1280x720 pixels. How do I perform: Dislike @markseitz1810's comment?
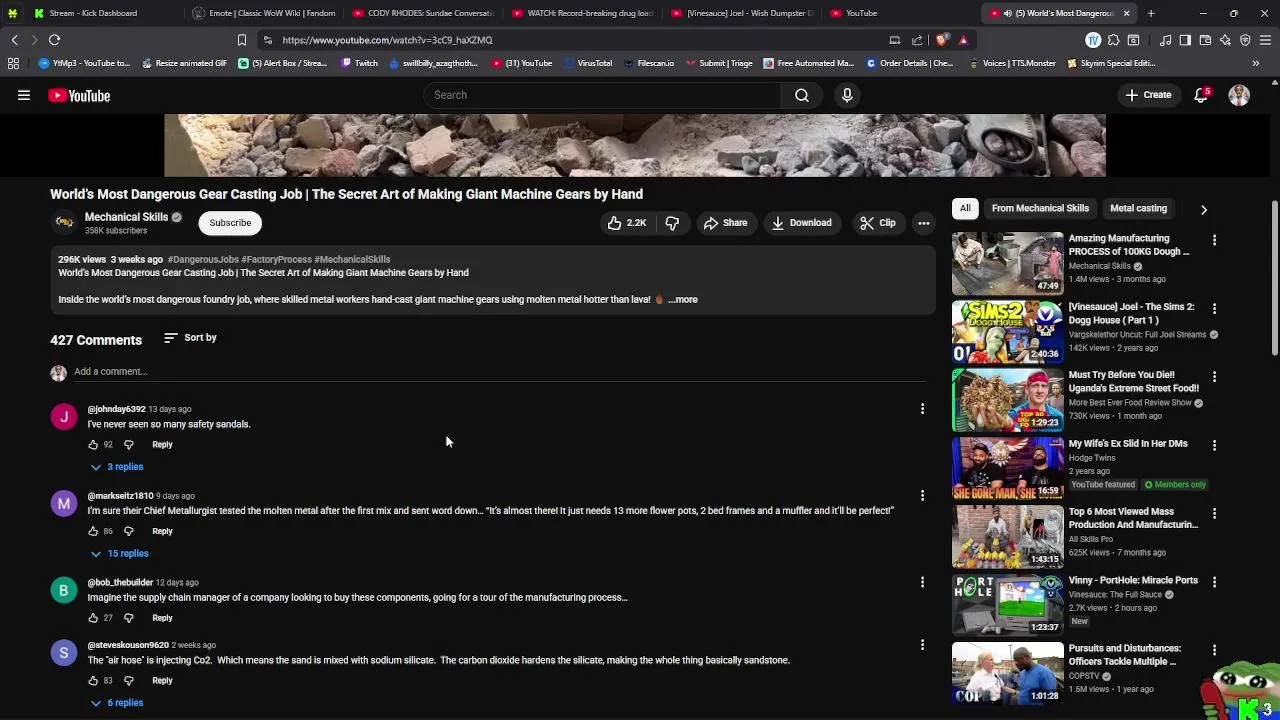coord(128,531)
